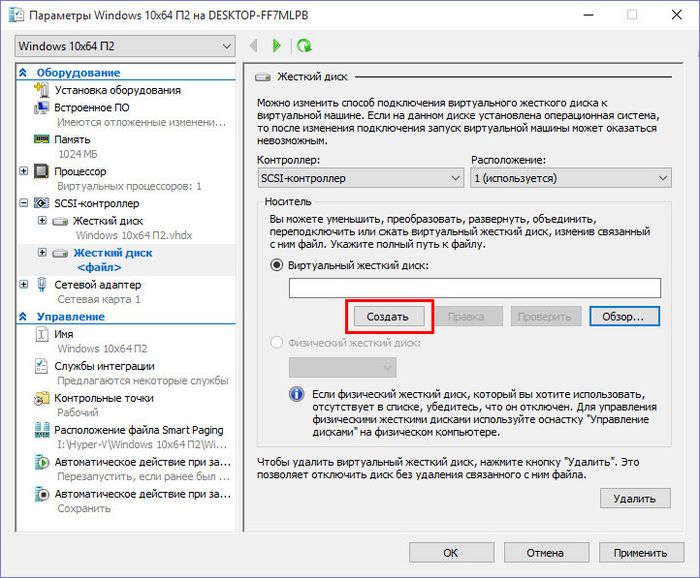Click the greyed back arrow icon in the toolbar
The height and width of the screenshot is (578, 700).
tap(254, 46)
